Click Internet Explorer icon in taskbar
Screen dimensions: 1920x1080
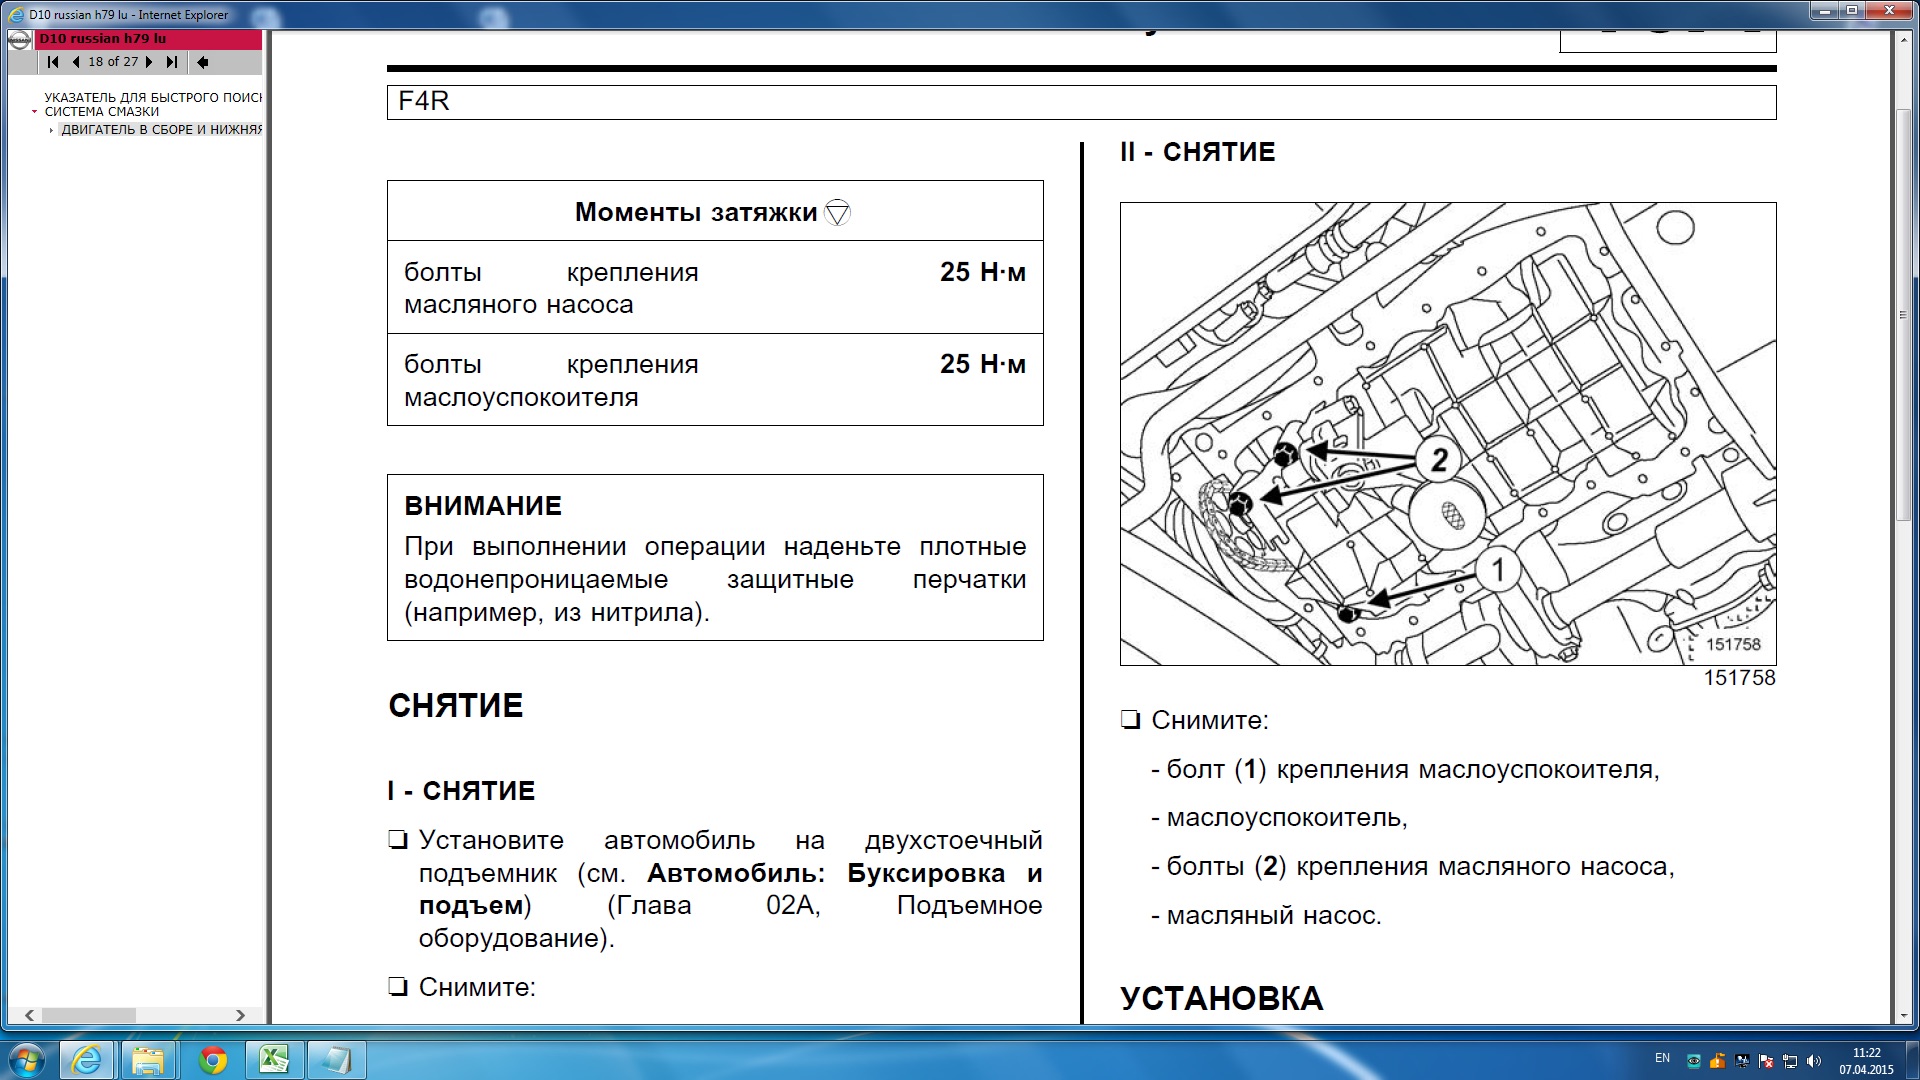point(87,1060)
